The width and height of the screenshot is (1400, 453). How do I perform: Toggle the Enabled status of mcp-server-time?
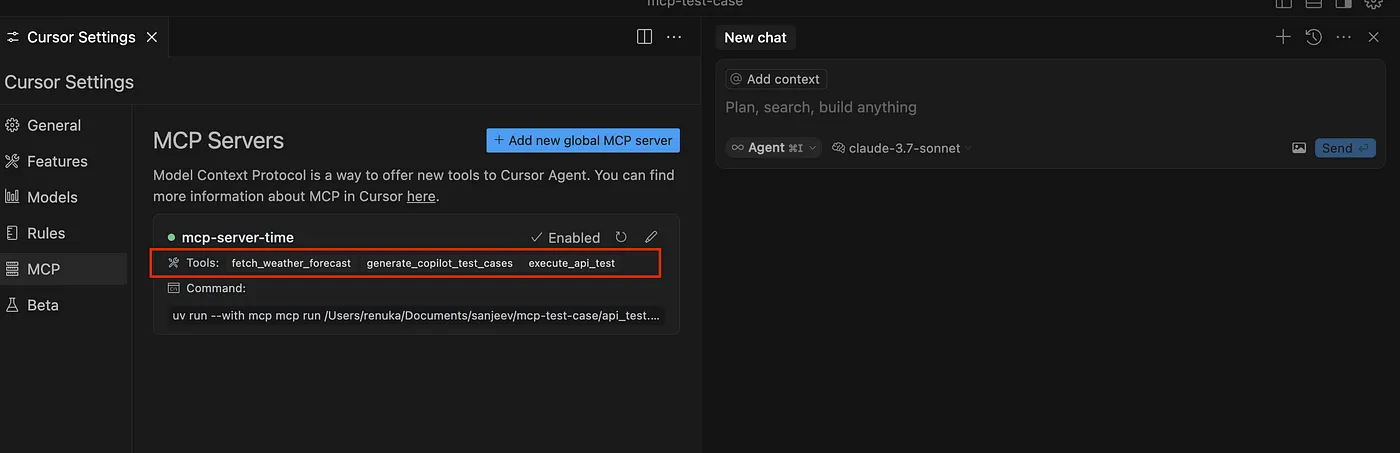(565, 237)
